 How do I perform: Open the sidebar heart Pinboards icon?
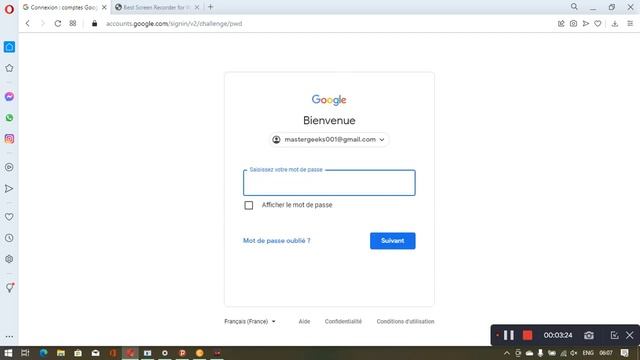point(9,217)
